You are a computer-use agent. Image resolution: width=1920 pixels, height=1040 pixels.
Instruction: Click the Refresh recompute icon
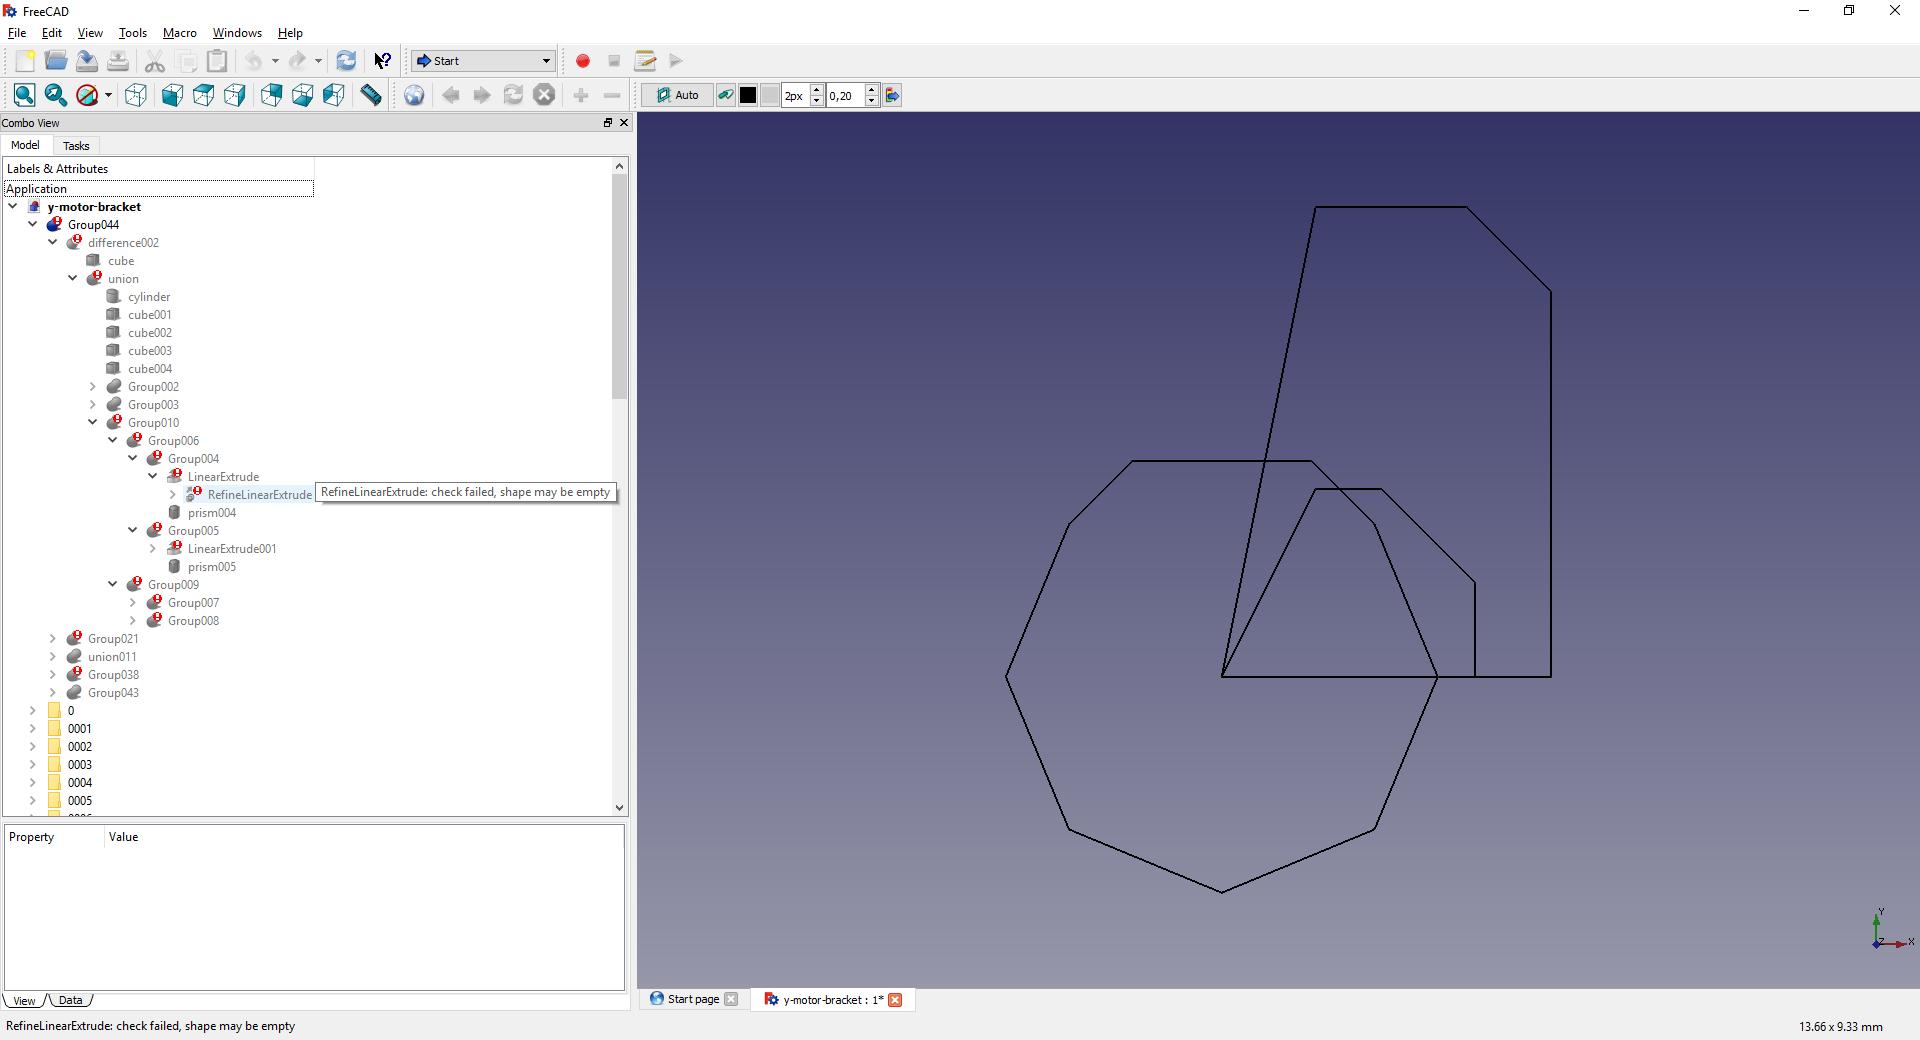[346, 61]
